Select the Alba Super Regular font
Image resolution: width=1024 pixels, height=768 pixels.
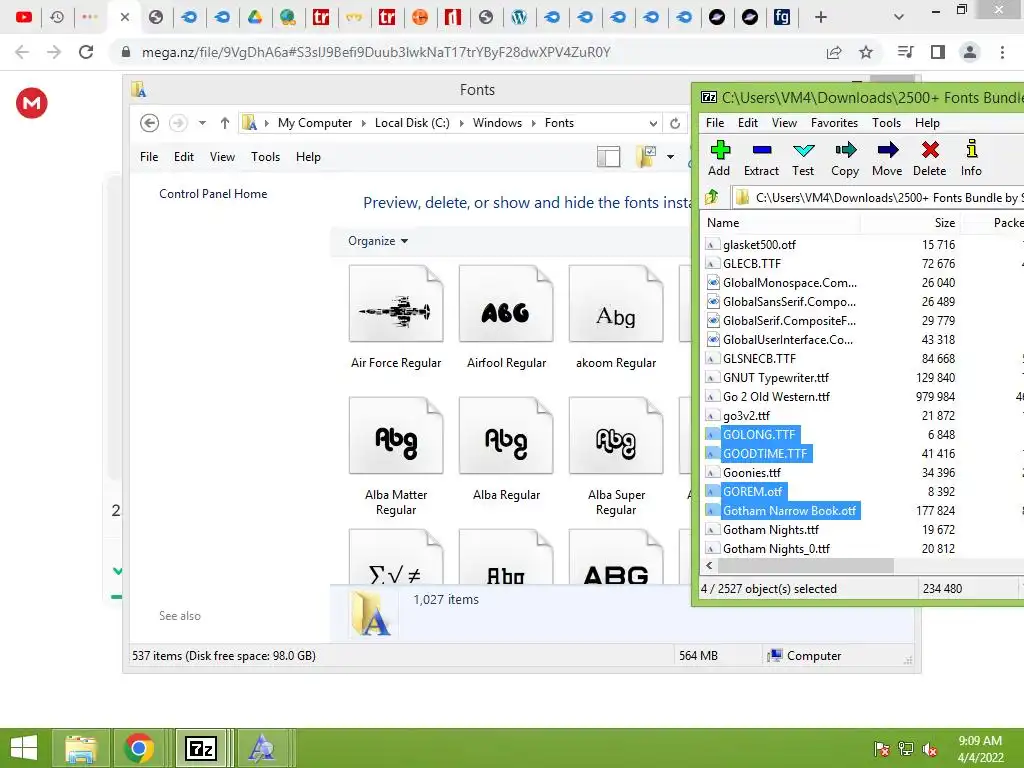(x=616, y=457)
